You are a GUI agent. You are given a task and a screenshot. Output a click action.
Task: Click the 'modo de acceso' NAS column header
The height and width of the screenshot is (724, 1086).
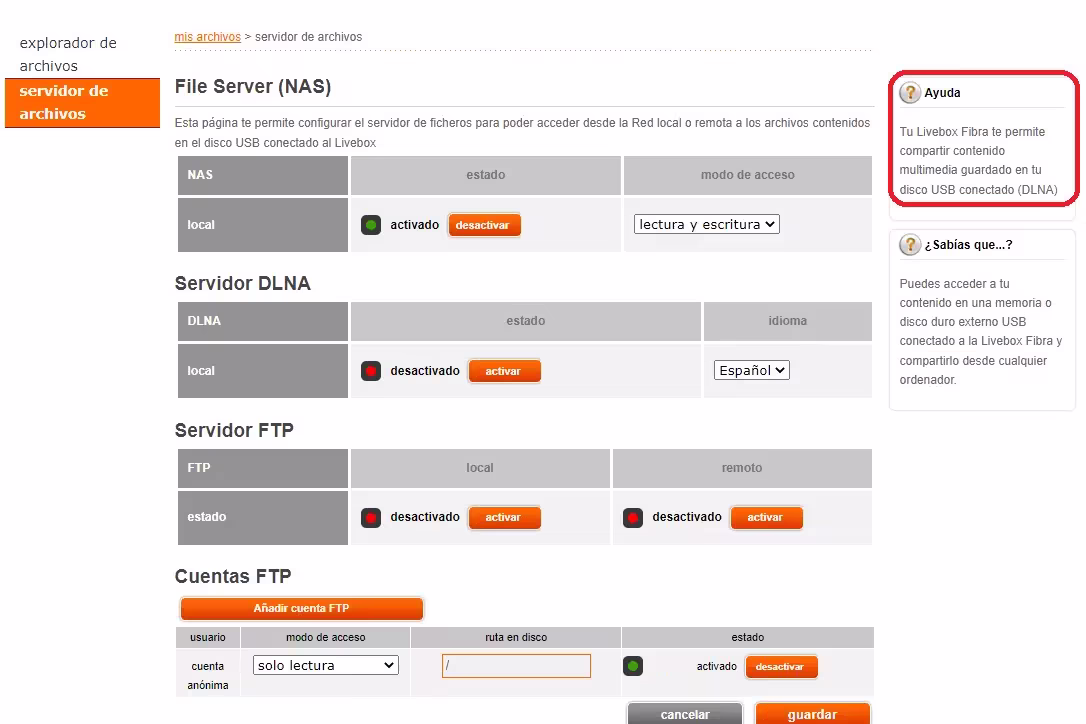click(x=747, y=175)
